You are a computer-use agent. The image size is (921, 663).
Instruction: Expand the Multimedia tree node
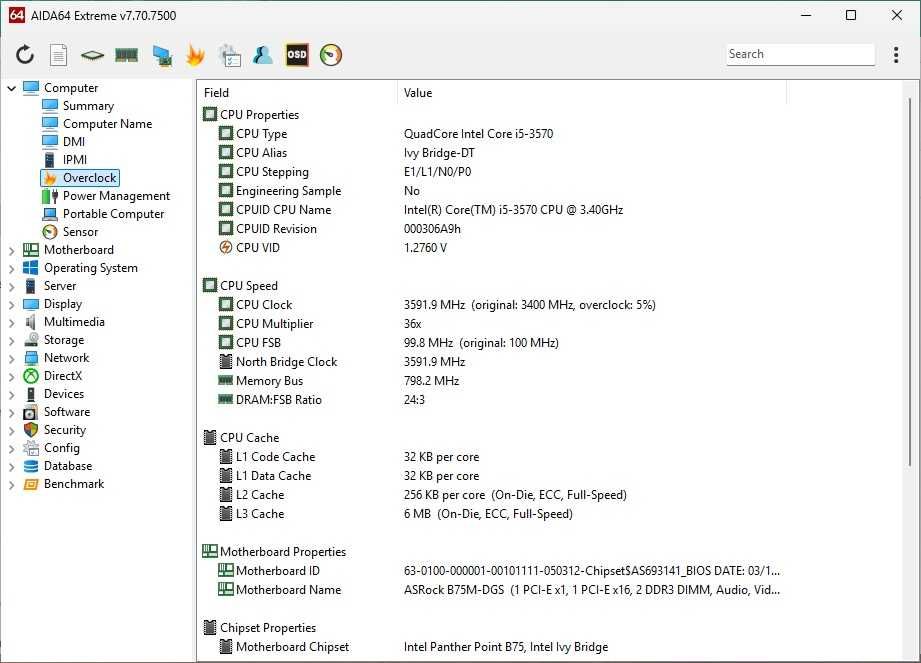[11, 323]
